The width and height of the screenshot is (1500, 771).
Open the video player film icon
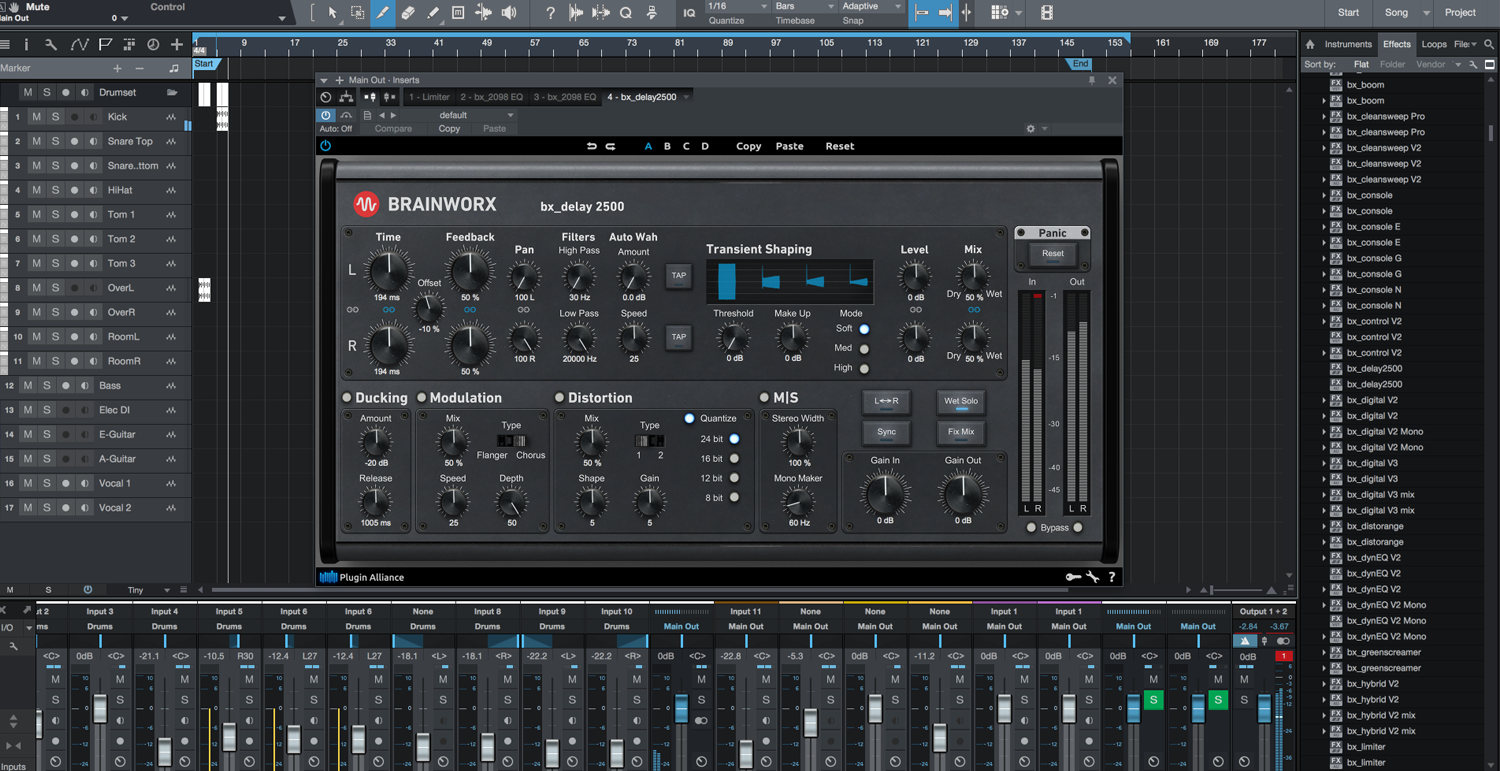(x=1047, y=13)
